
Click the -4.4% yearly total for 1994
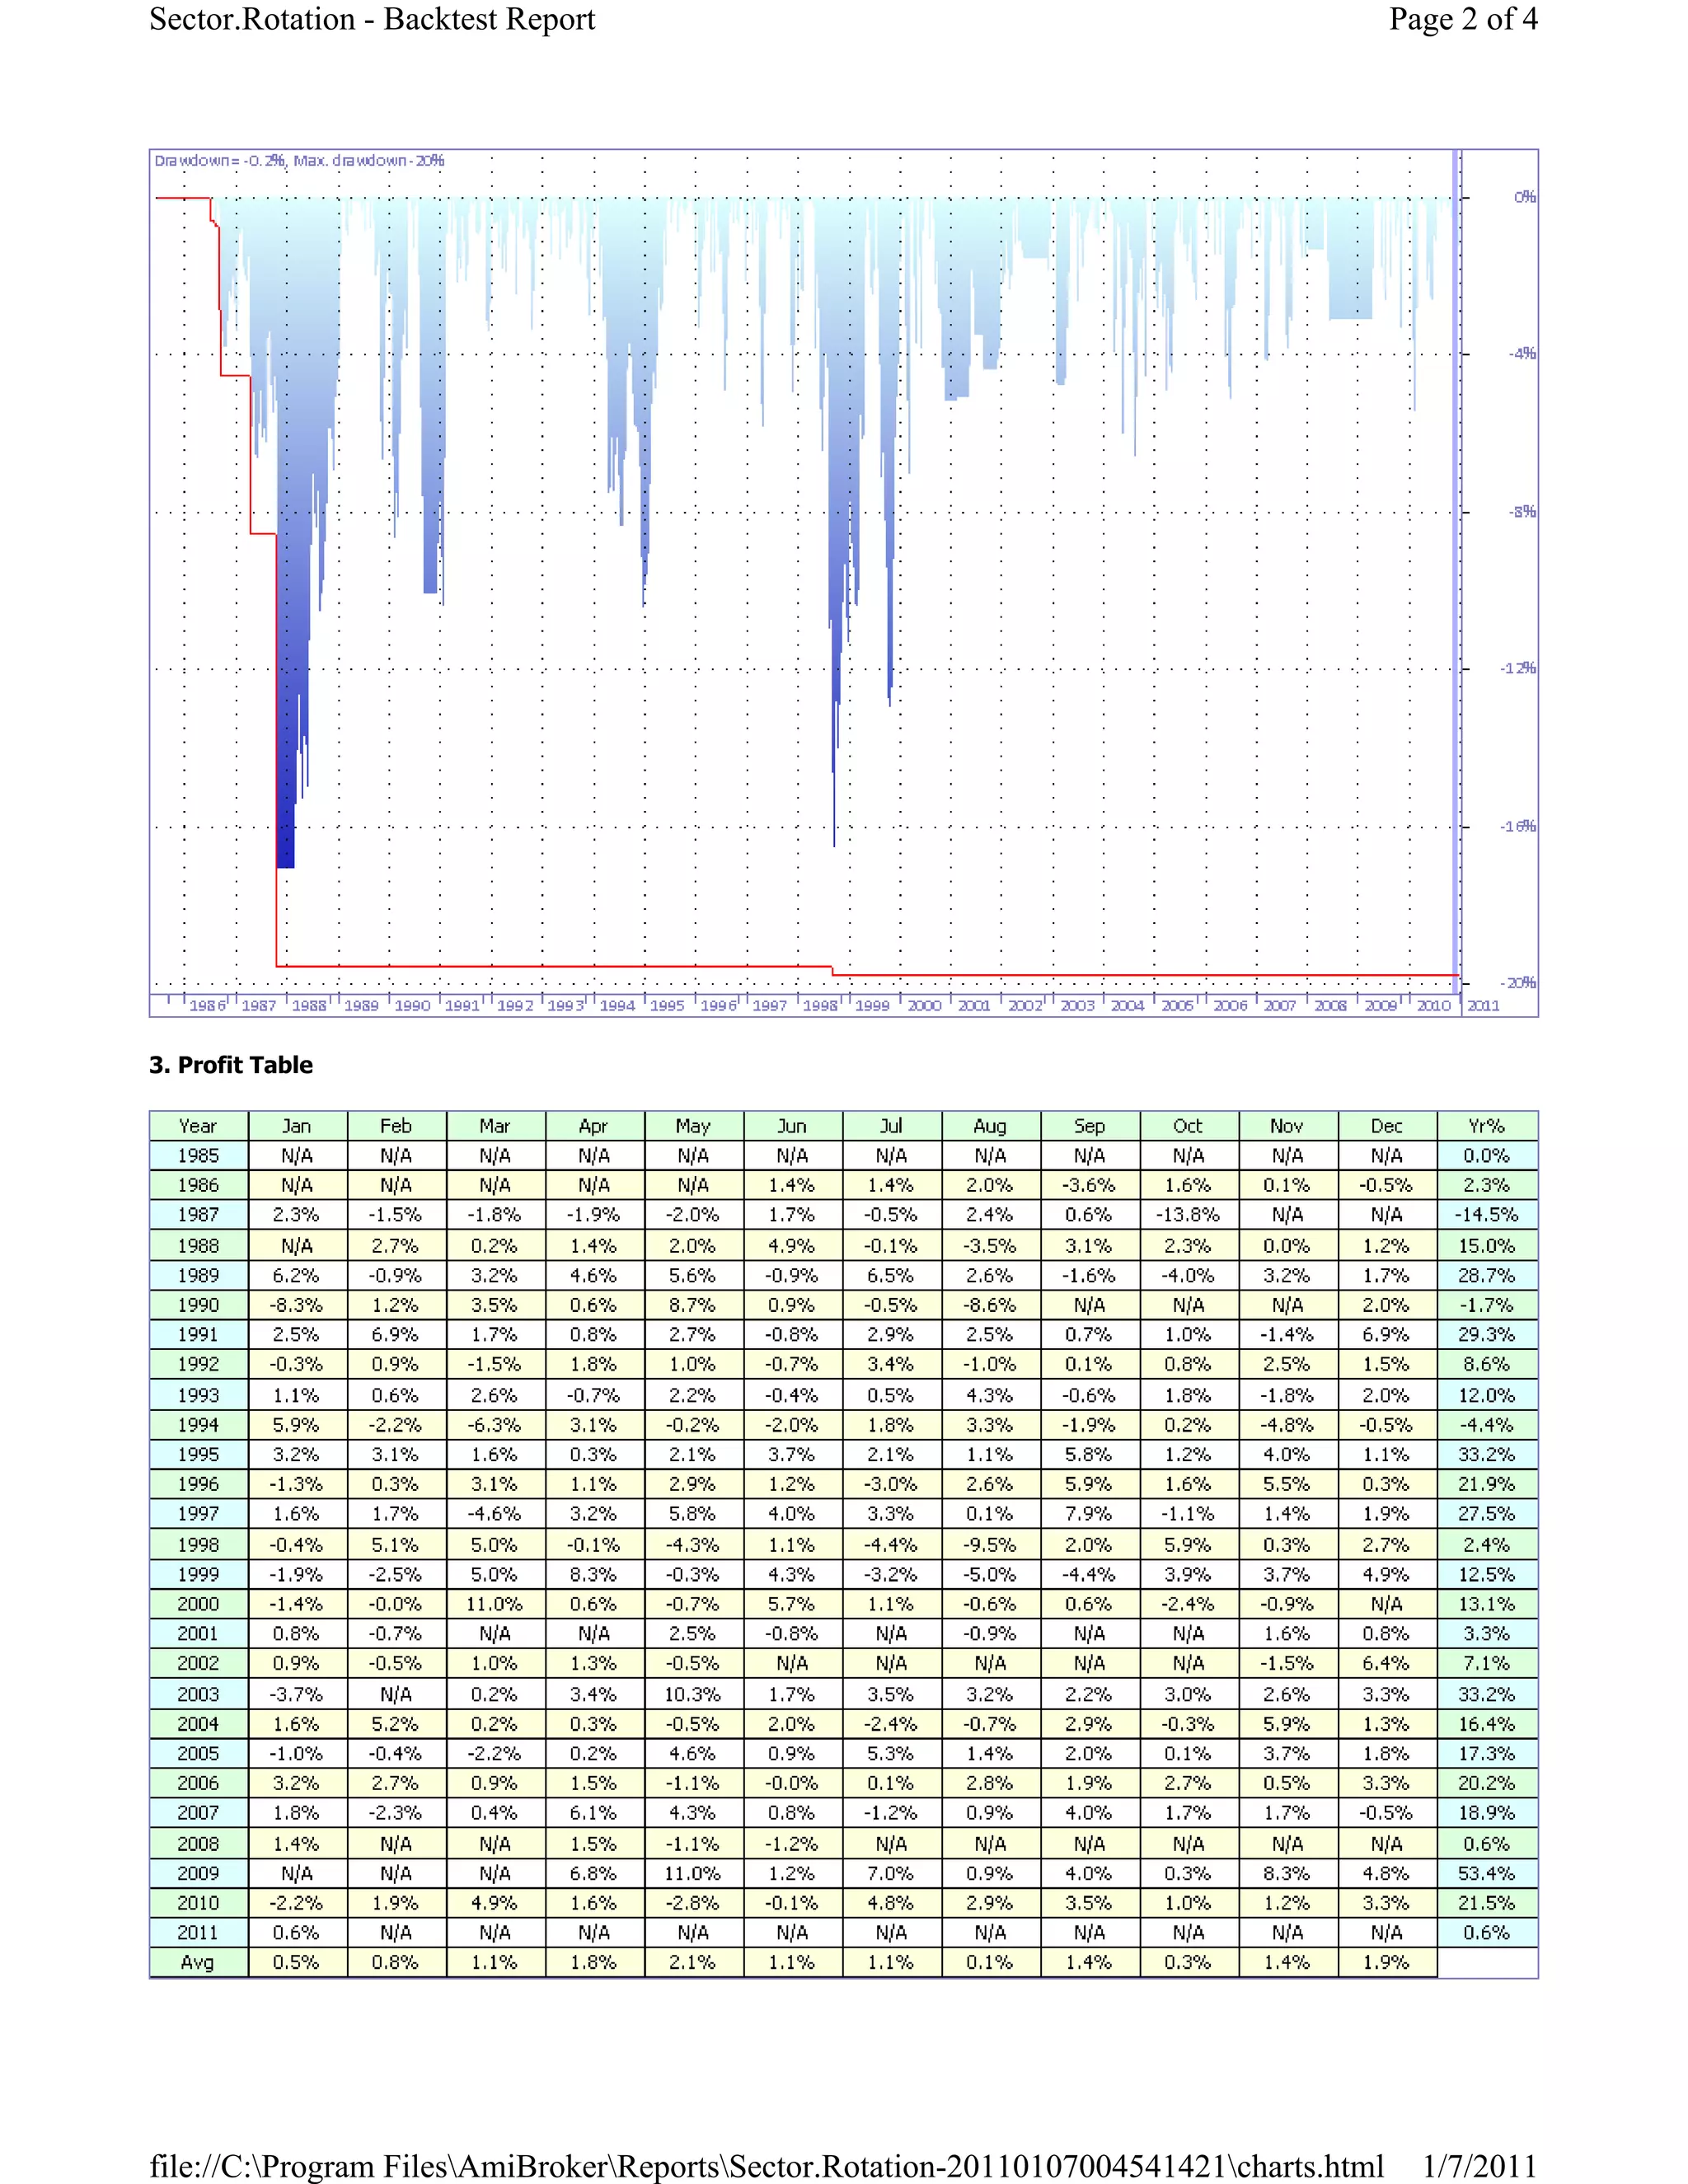tap(1487, 1425)
